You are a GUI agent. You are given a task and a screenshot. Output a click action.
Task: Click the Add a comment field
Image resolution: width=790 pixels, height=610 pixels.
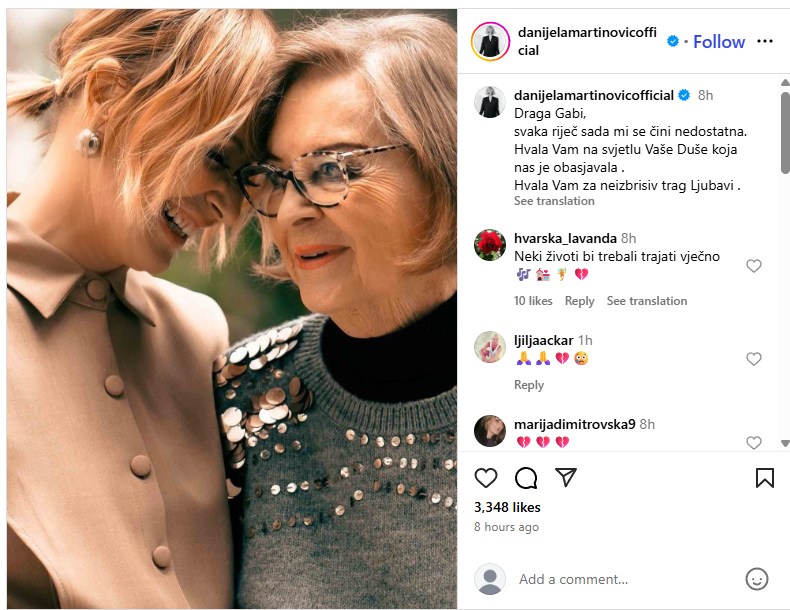[x=620, y=579]
